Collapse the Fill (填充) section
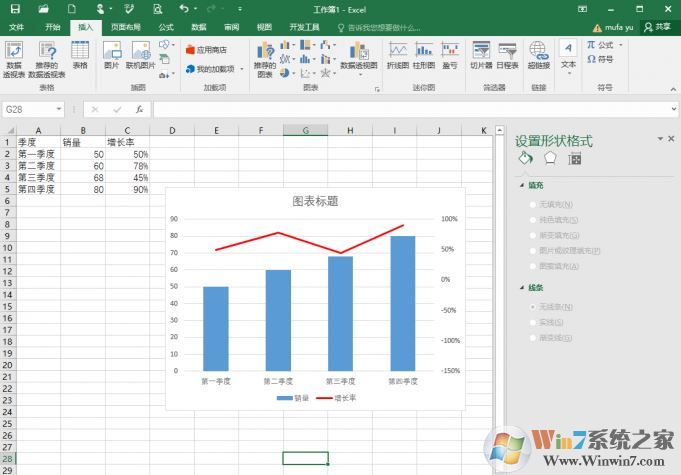Screen dimensions: 681x475 (522, 185)
